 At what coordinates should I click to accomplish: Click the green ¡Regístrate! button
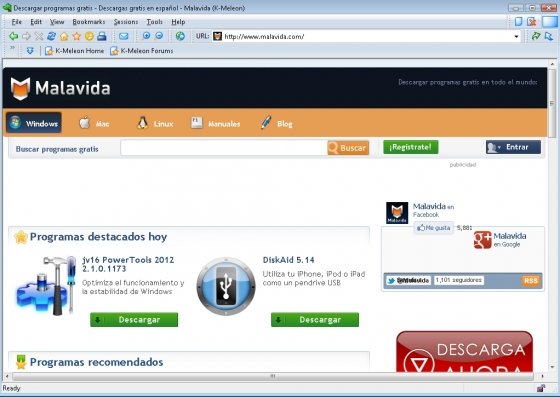411,147
